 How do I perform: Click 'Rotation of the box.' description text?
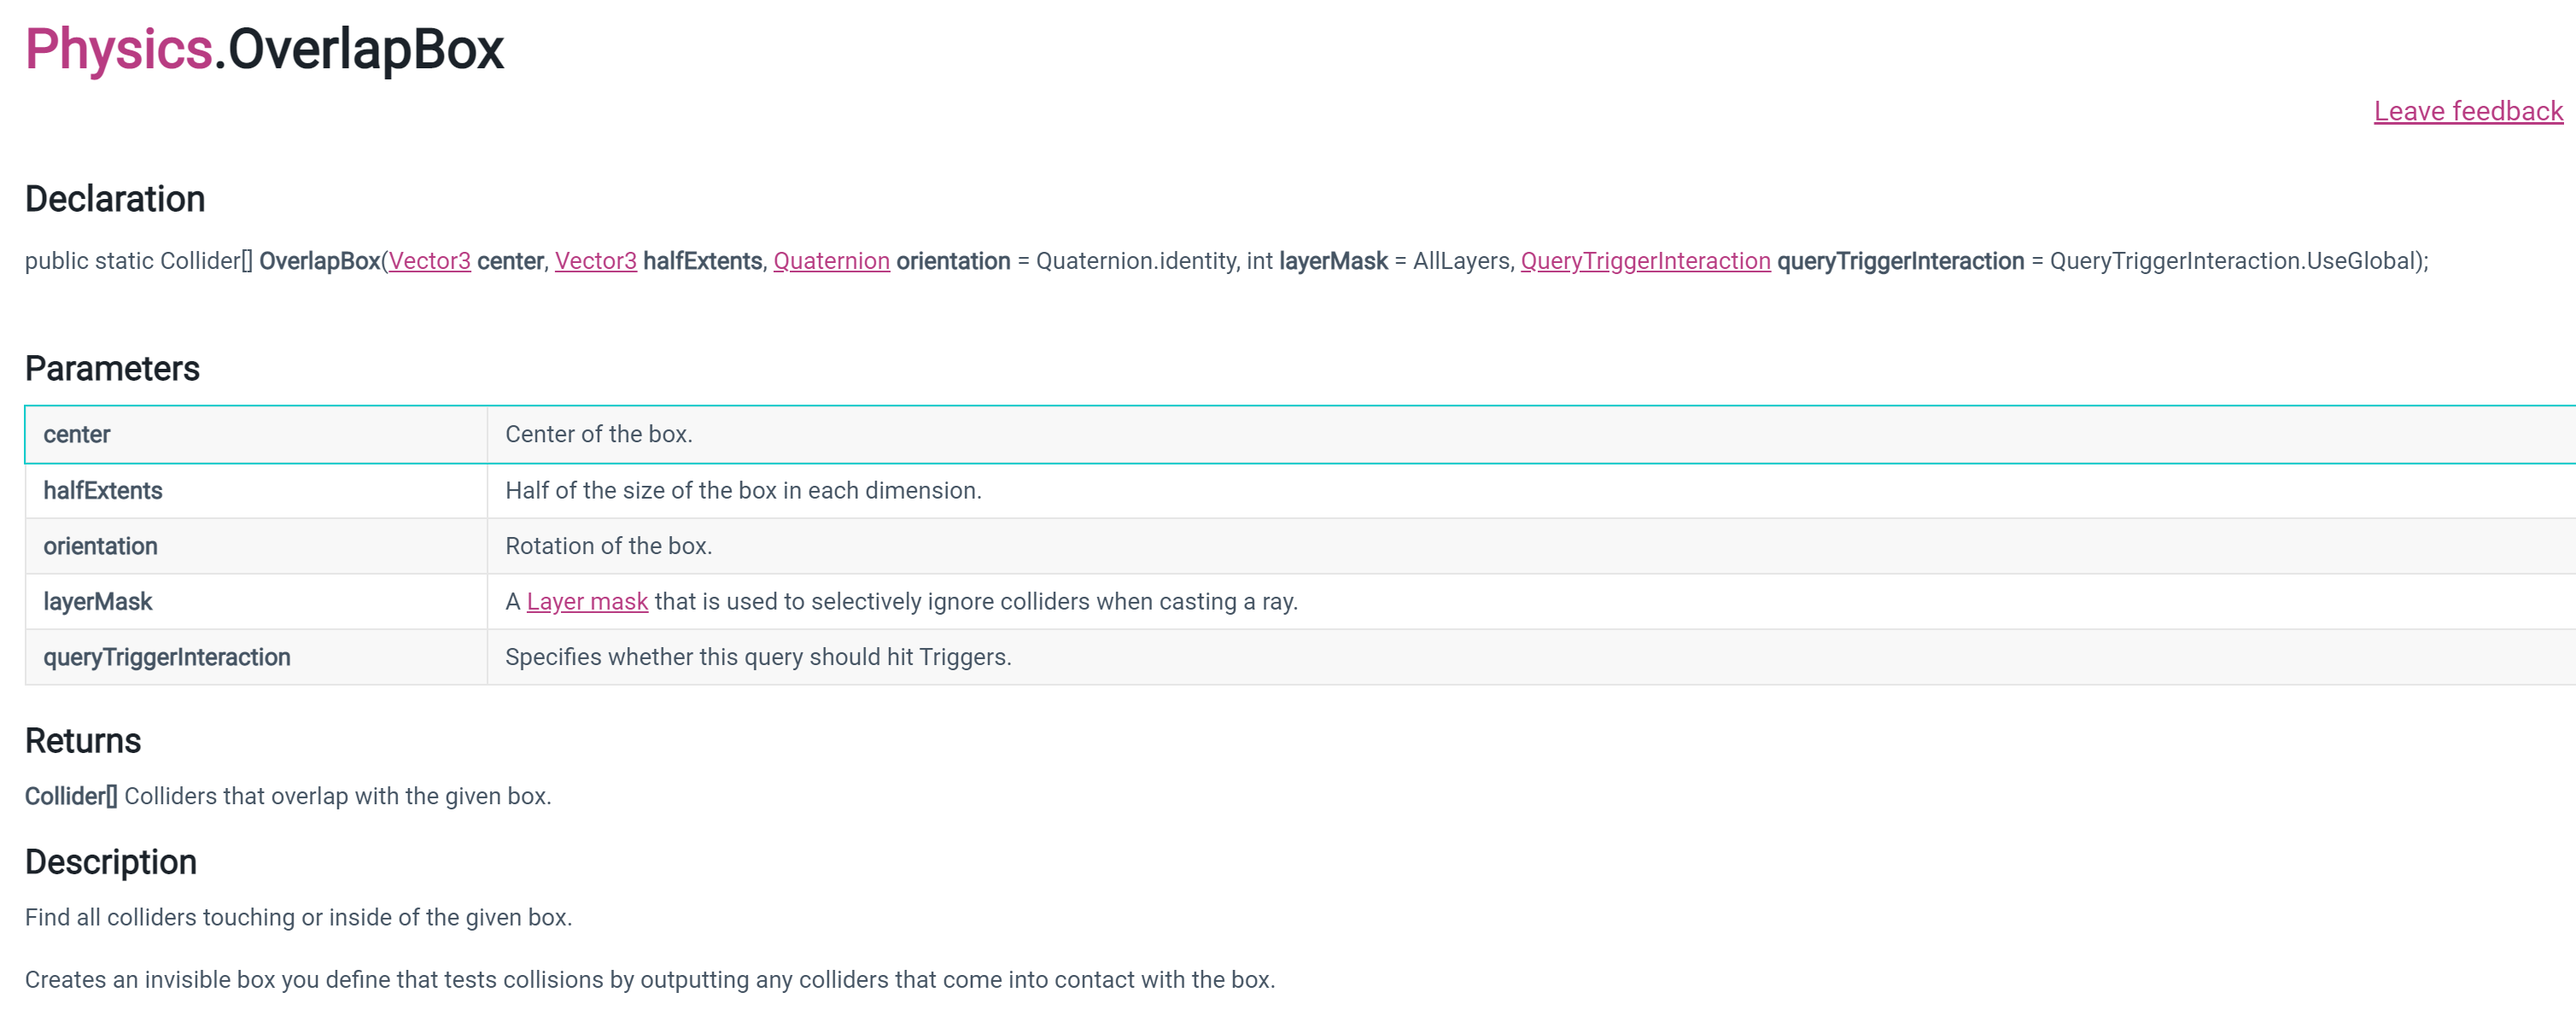[x=608, y=546]
